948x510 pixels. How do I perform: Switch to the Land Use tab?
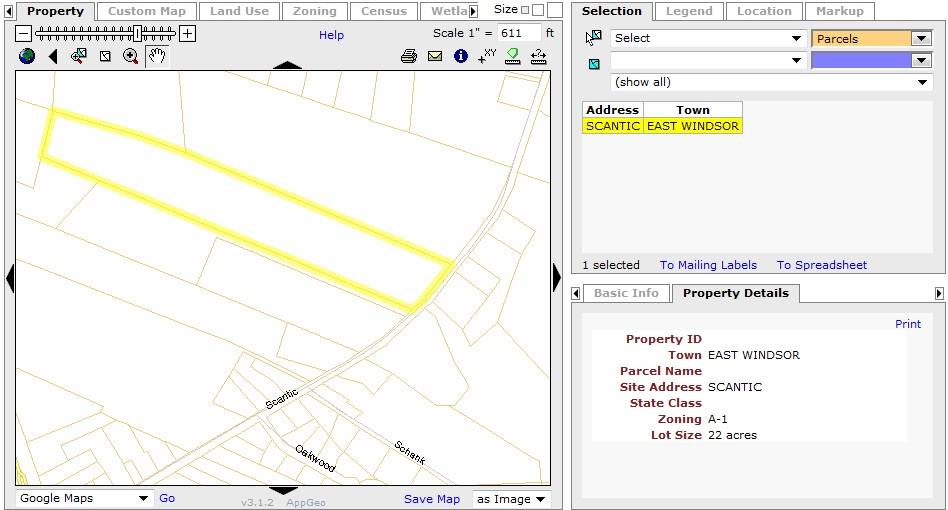(x=239, y=11)
